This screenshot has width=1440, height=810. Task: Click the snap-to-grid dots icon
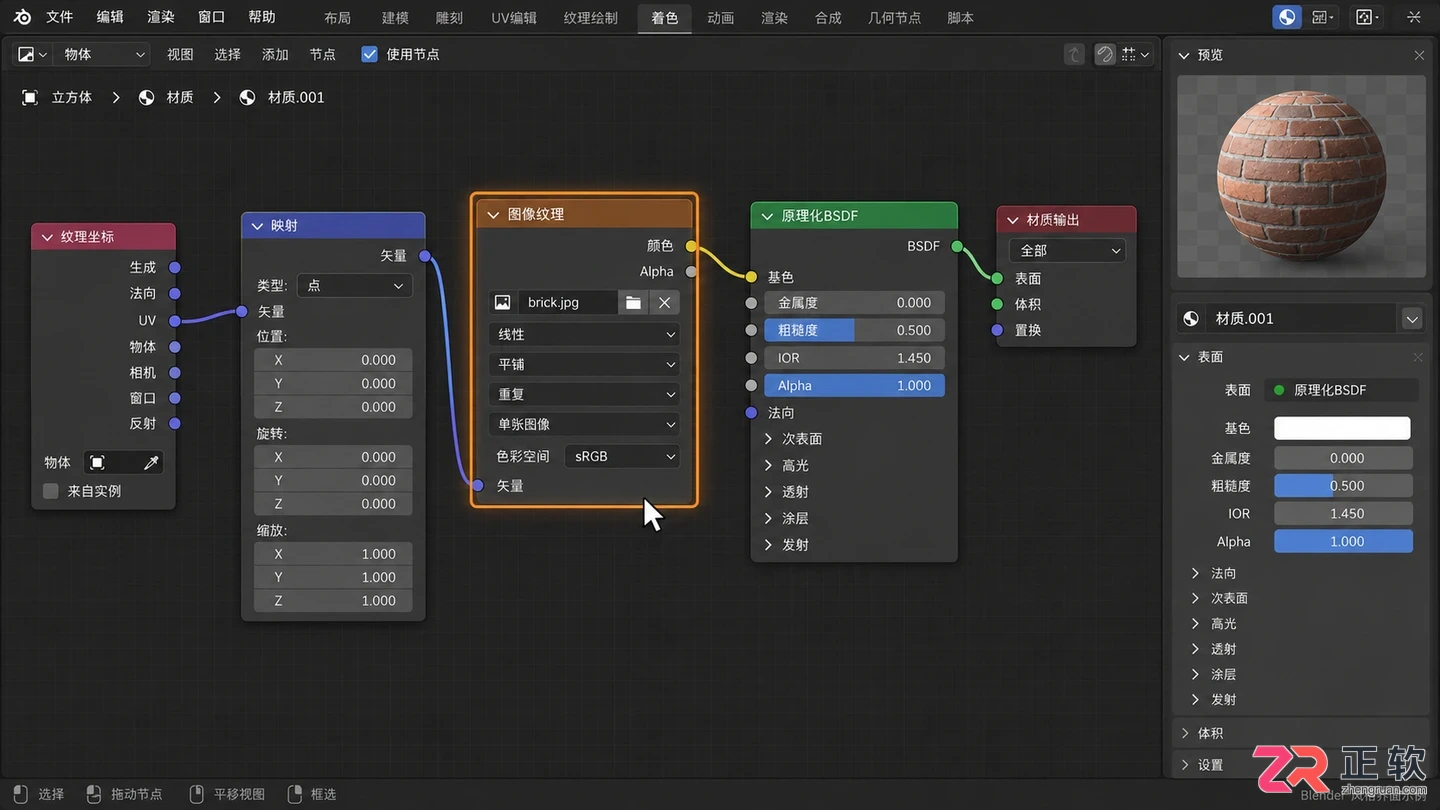[x=1129, y=54]
